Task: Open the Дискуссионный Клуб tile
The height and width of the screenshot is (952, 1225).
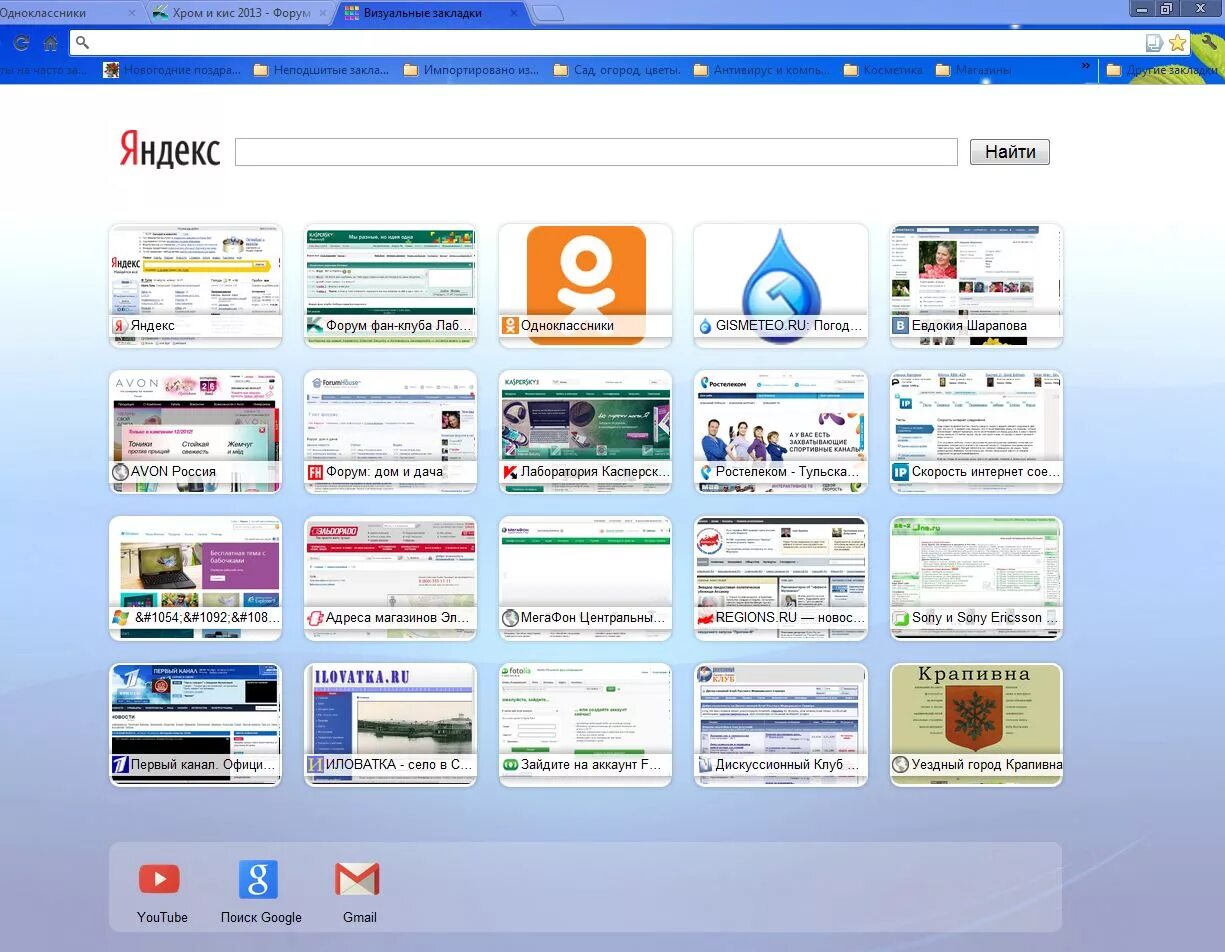Action: (x=780, y=724)
